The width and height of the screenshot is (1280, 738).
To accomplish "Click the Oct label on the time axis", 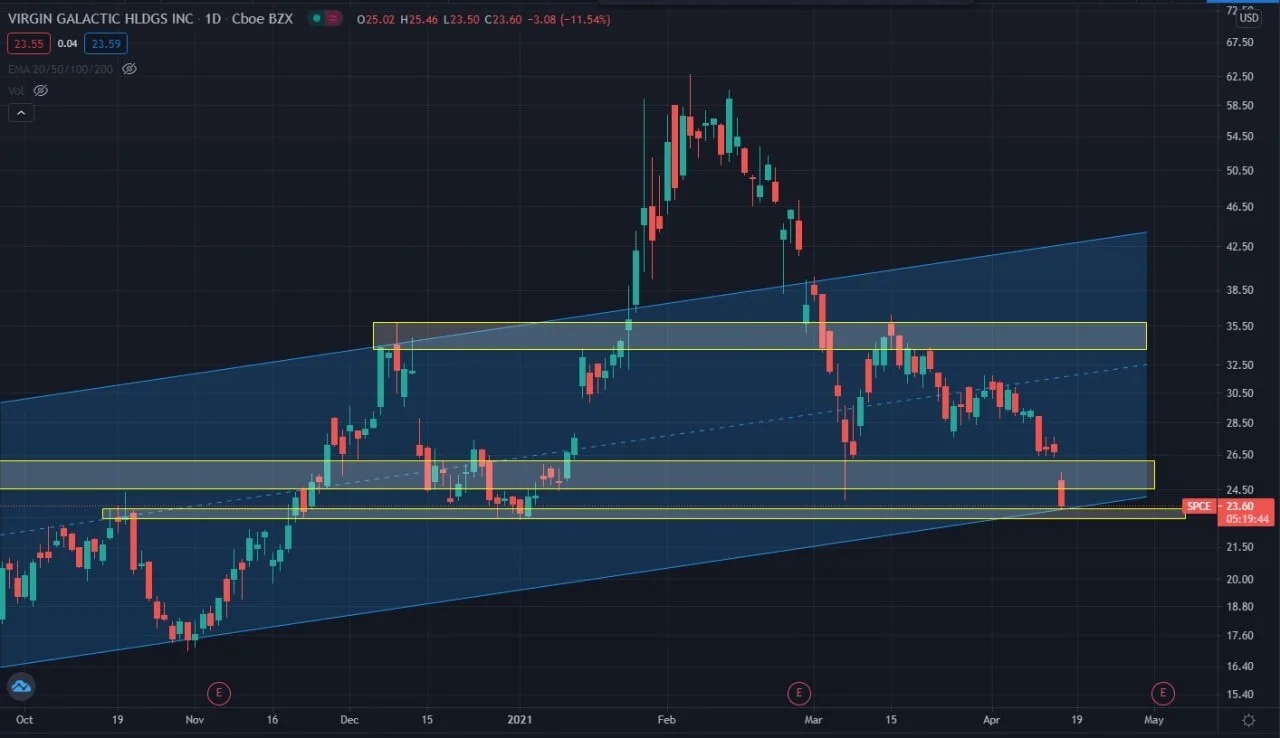I will point(24,719).
